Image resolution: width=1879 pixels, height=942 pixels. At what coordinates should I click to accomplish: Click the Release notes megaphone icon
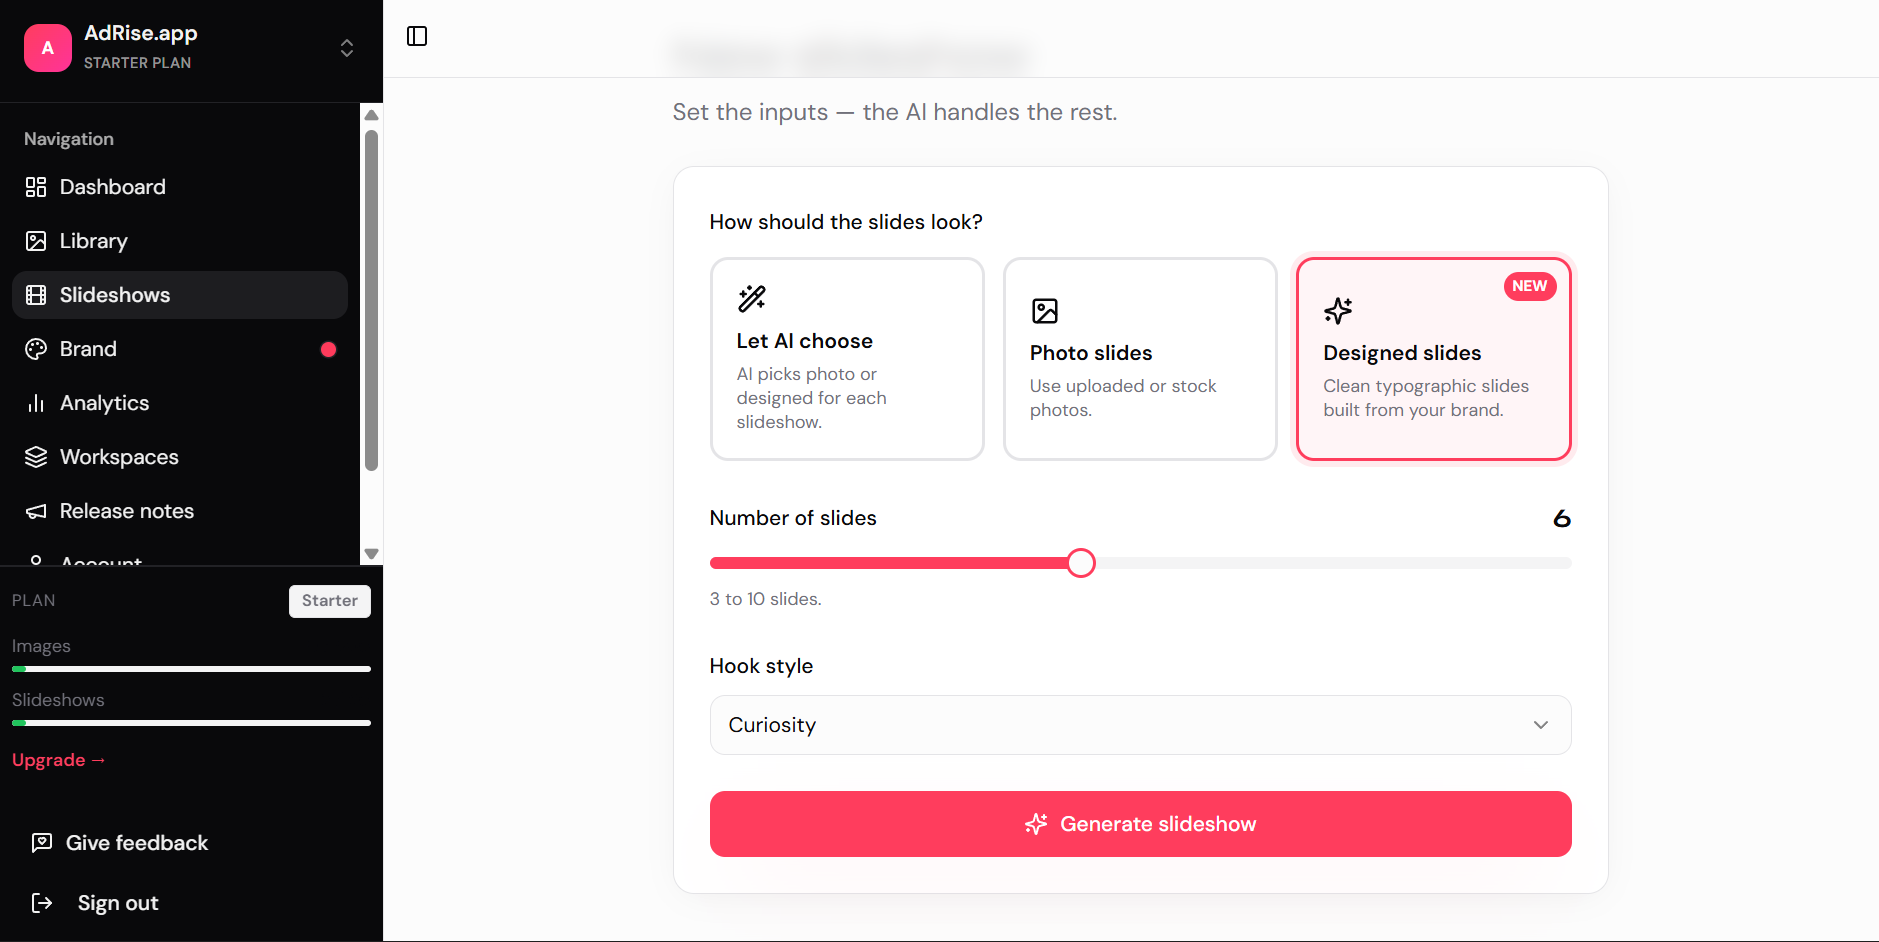click(36, 511)
